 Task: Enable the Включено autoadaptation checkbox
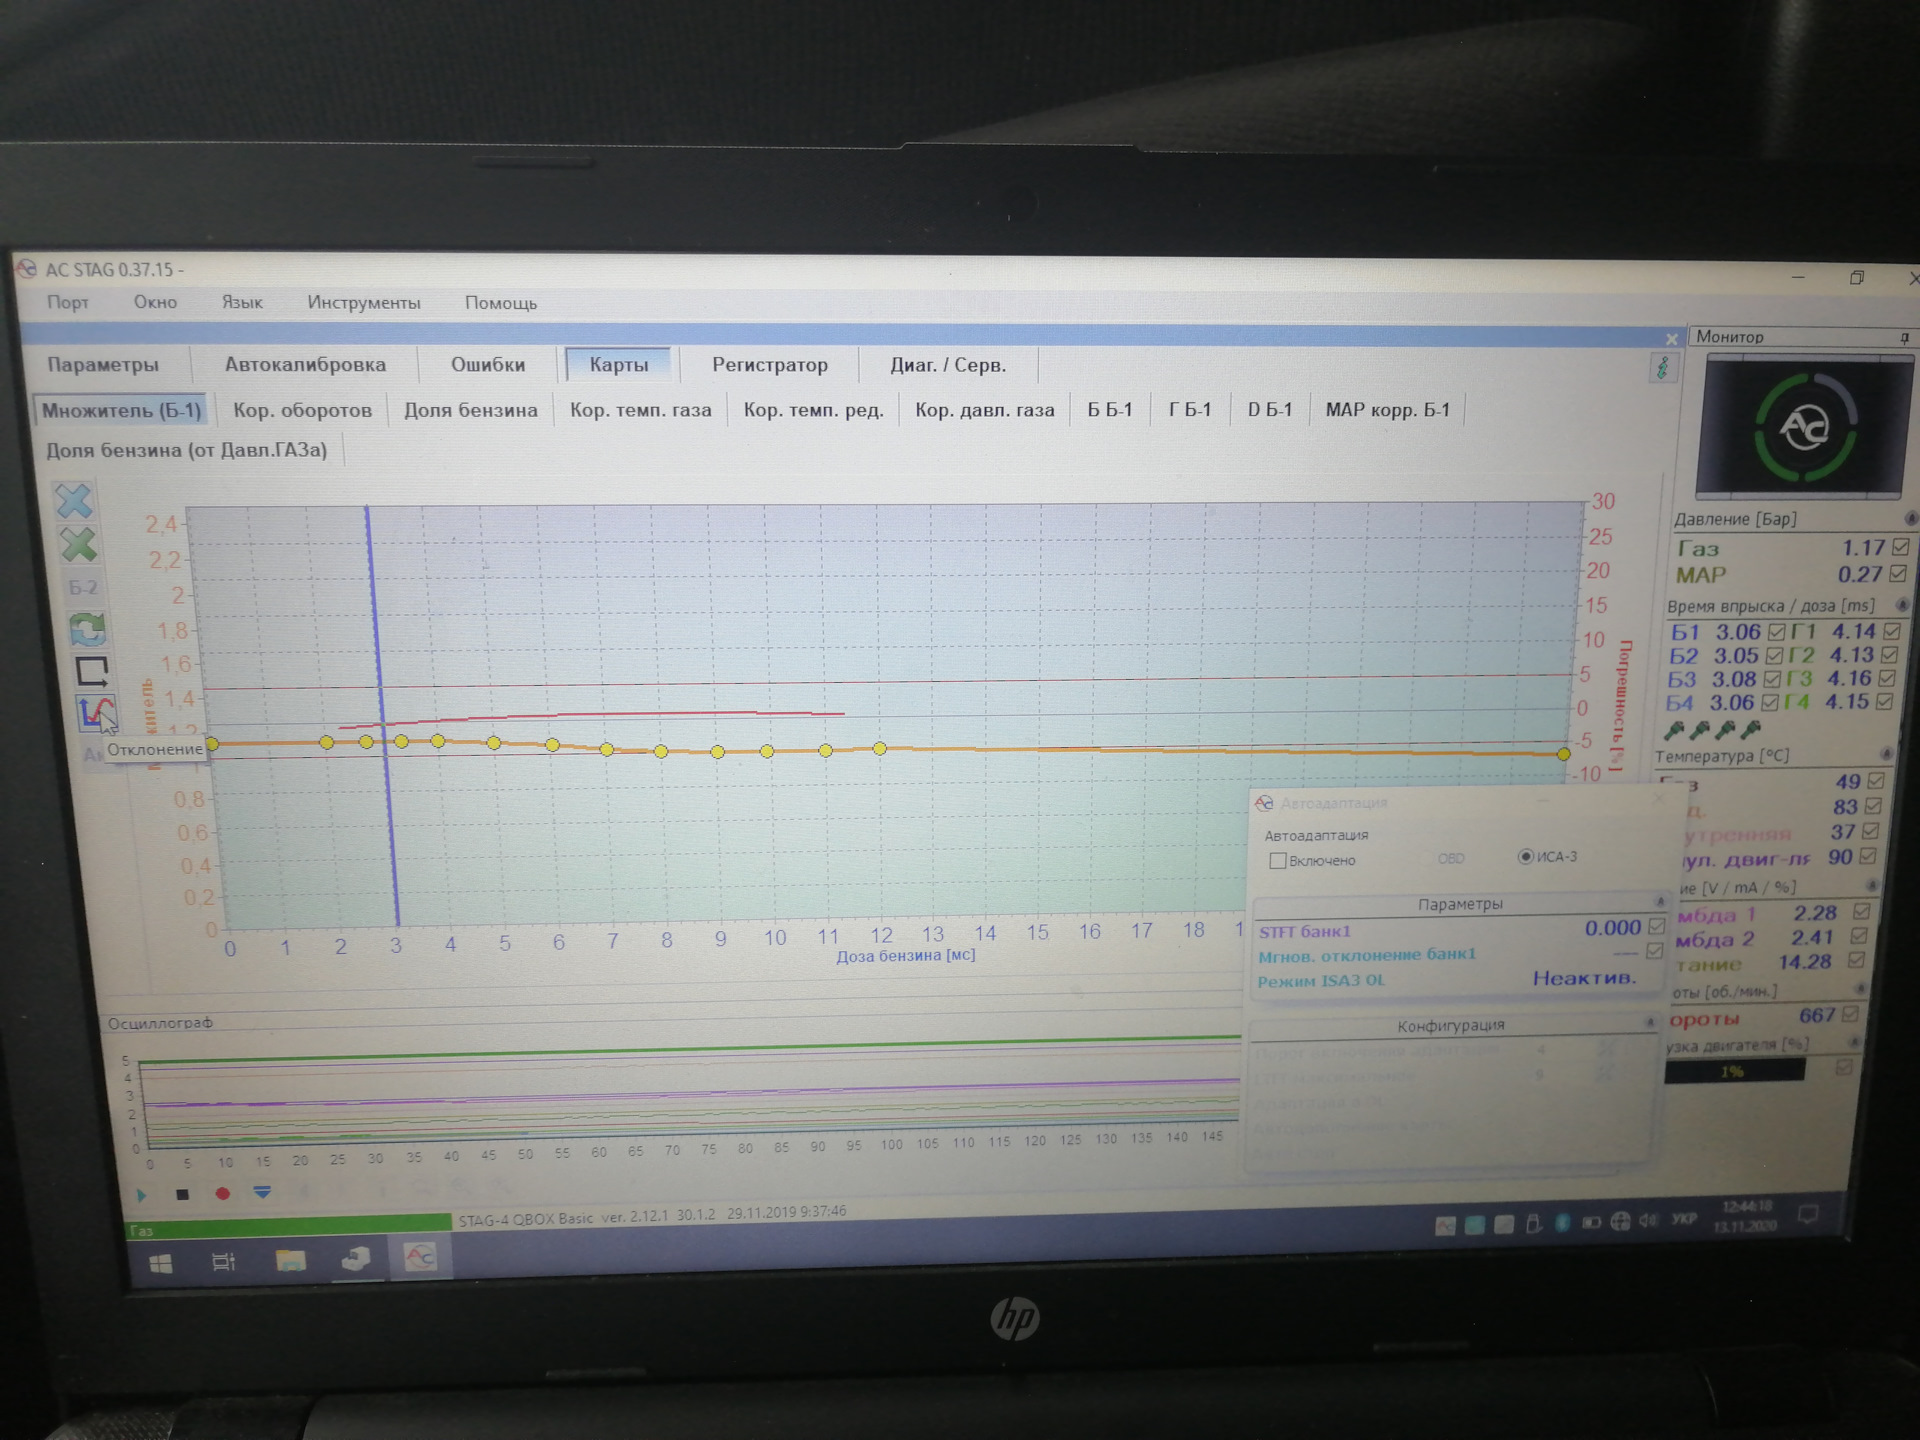click(x=1278, y=861)
